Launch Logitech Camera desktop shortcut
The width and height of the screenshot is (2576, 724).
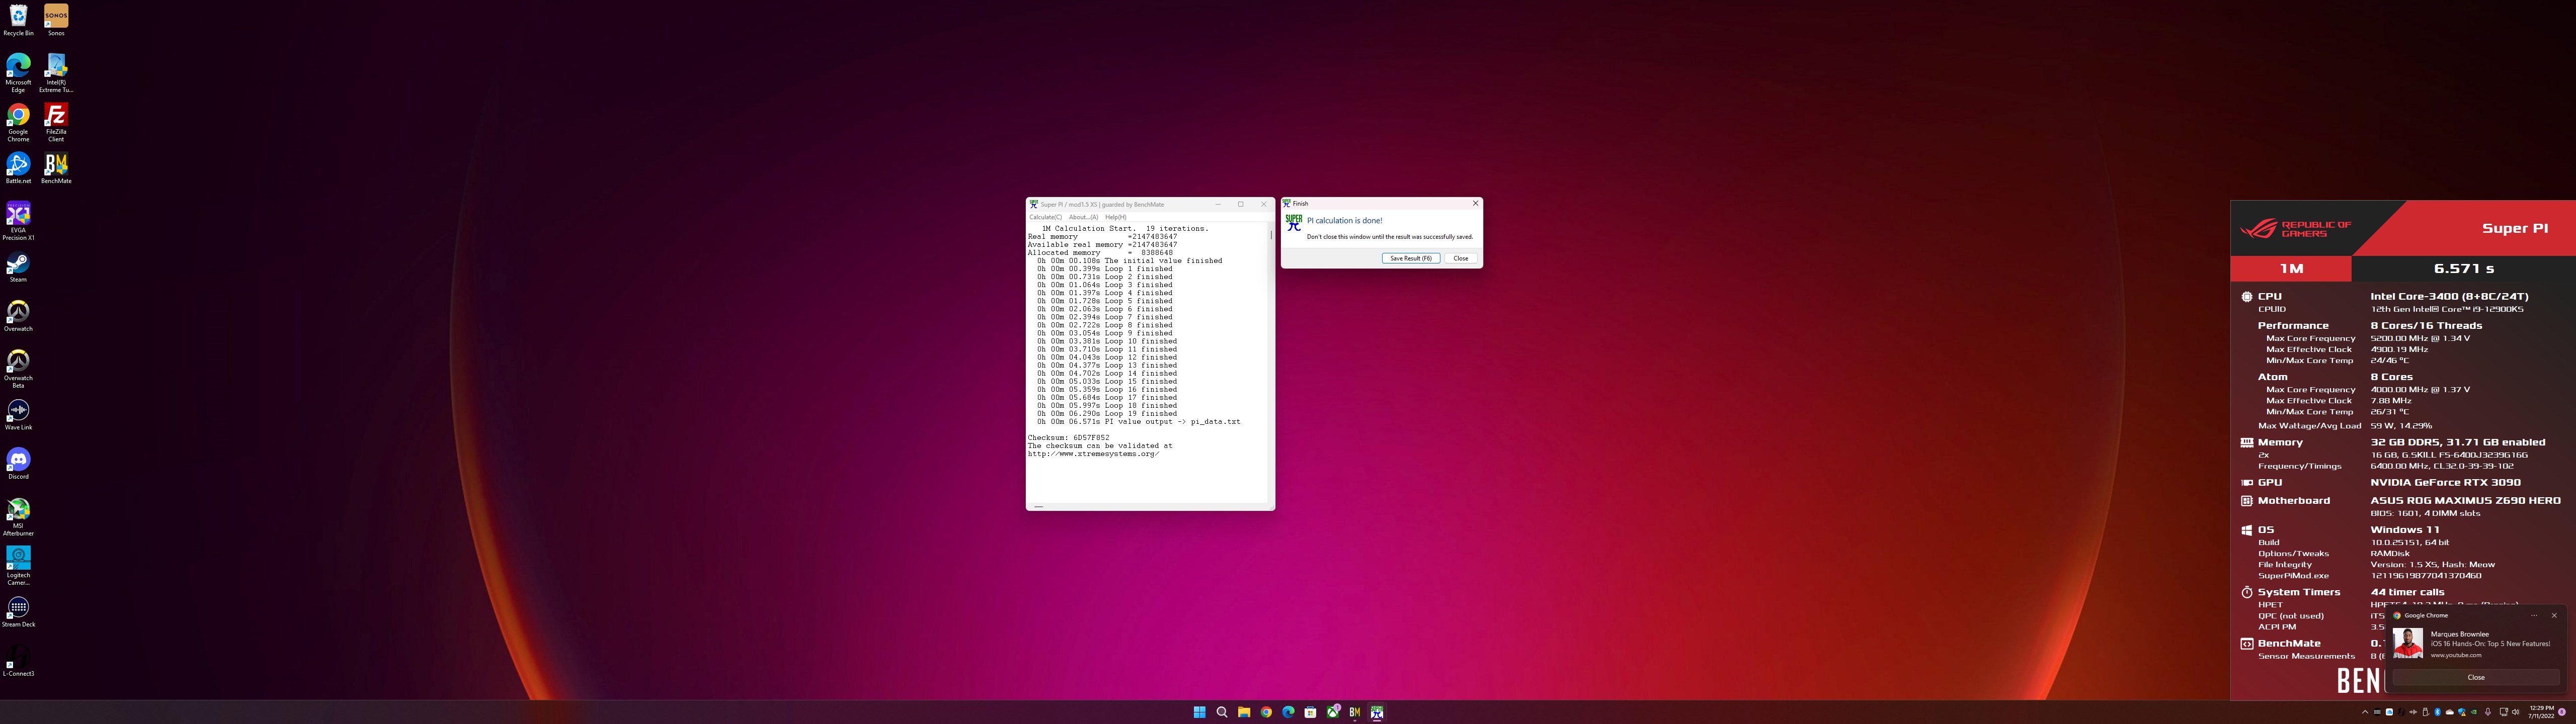pos(18,566)
